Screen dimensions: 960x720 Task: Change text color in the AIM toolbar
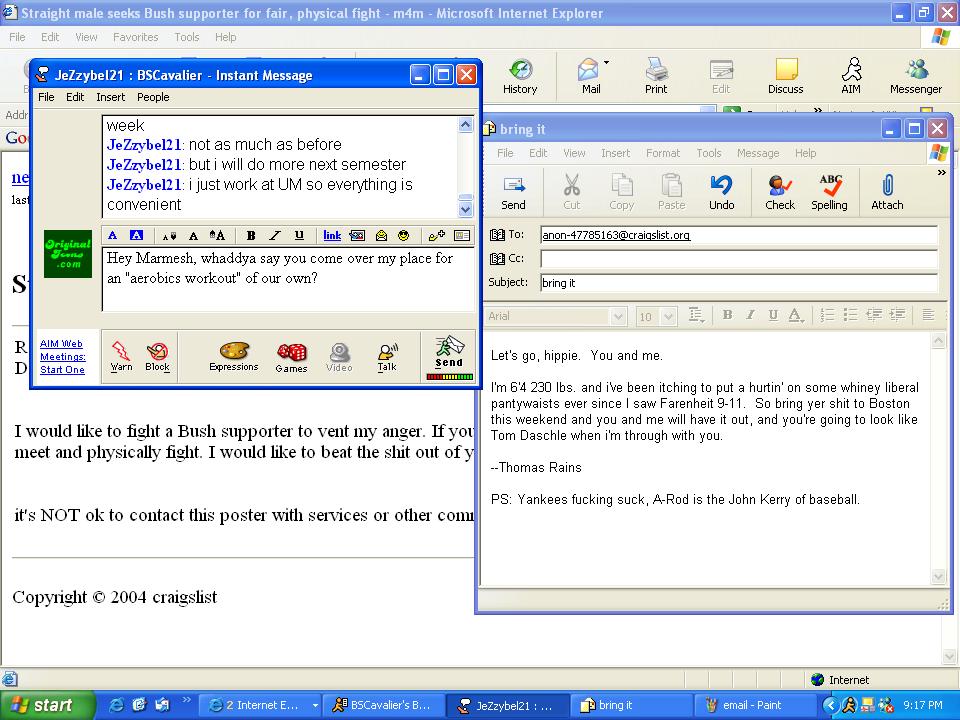tap(113, 236)
